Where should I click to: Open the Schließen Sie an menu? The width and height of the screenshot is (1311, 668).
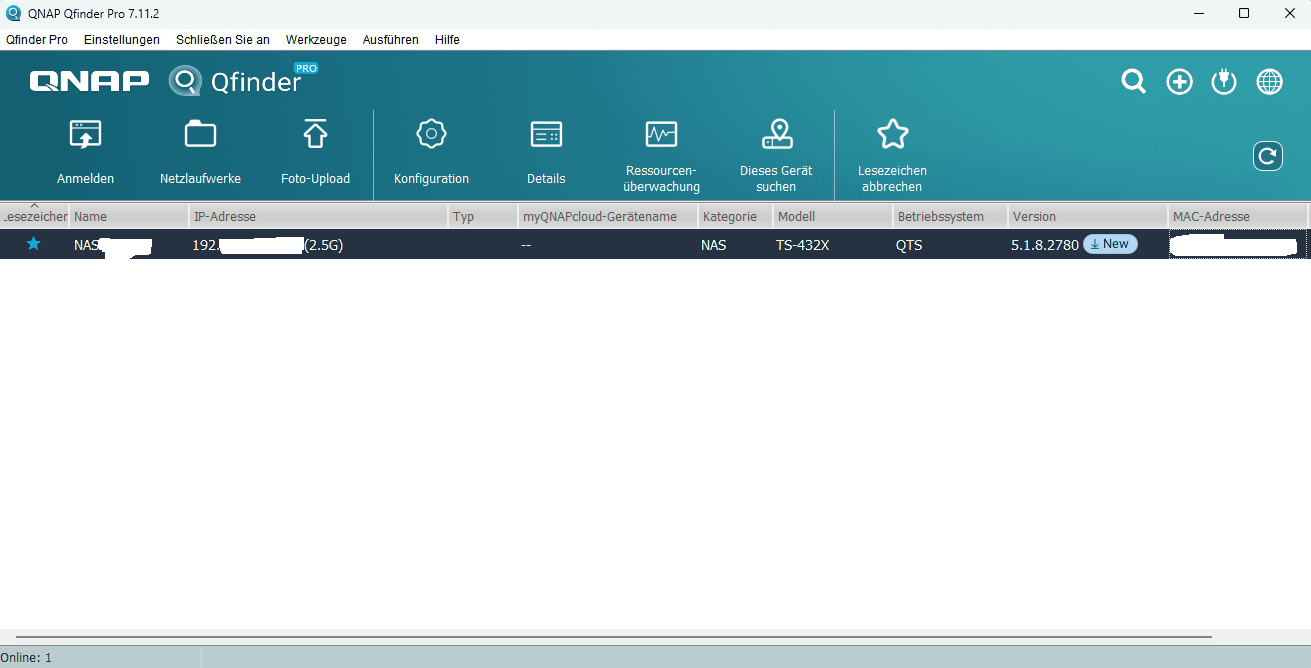click(223, 40)
